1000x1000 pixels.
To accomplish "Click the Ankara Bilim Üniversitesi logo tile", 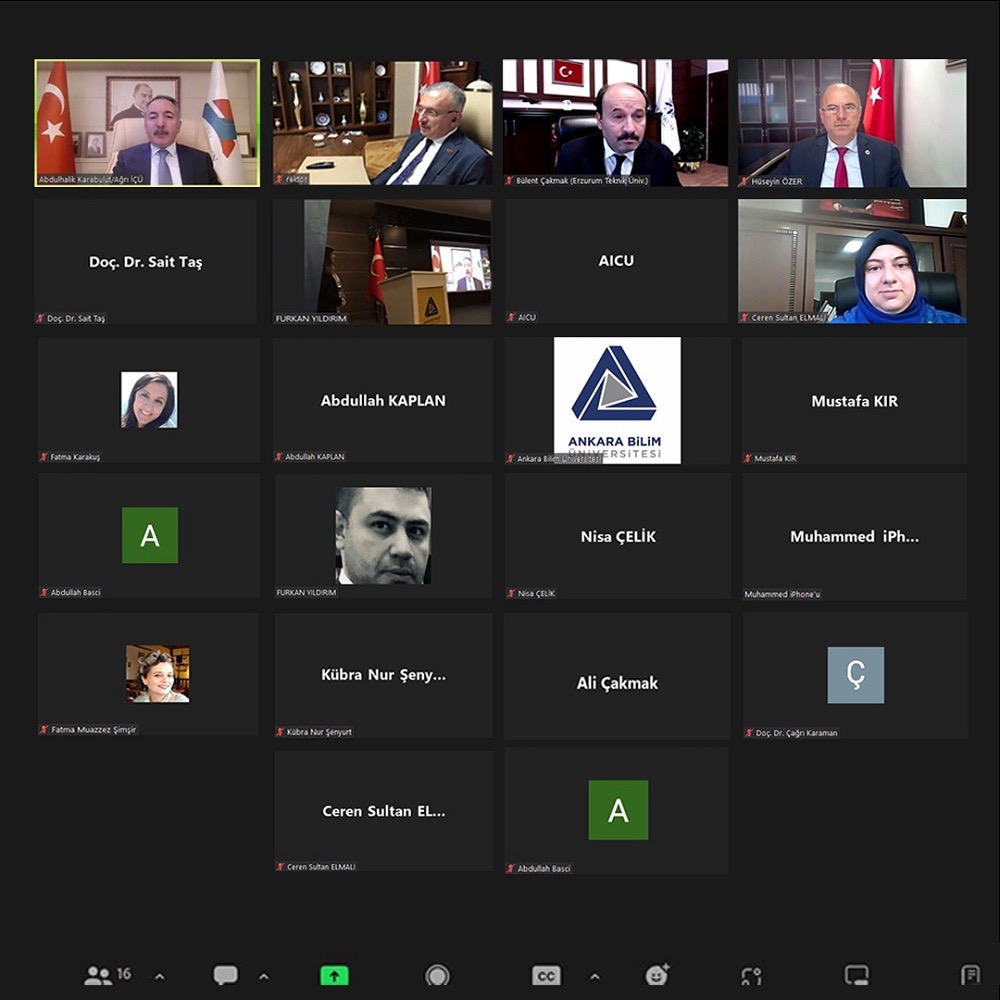I will tap(617, 400).
